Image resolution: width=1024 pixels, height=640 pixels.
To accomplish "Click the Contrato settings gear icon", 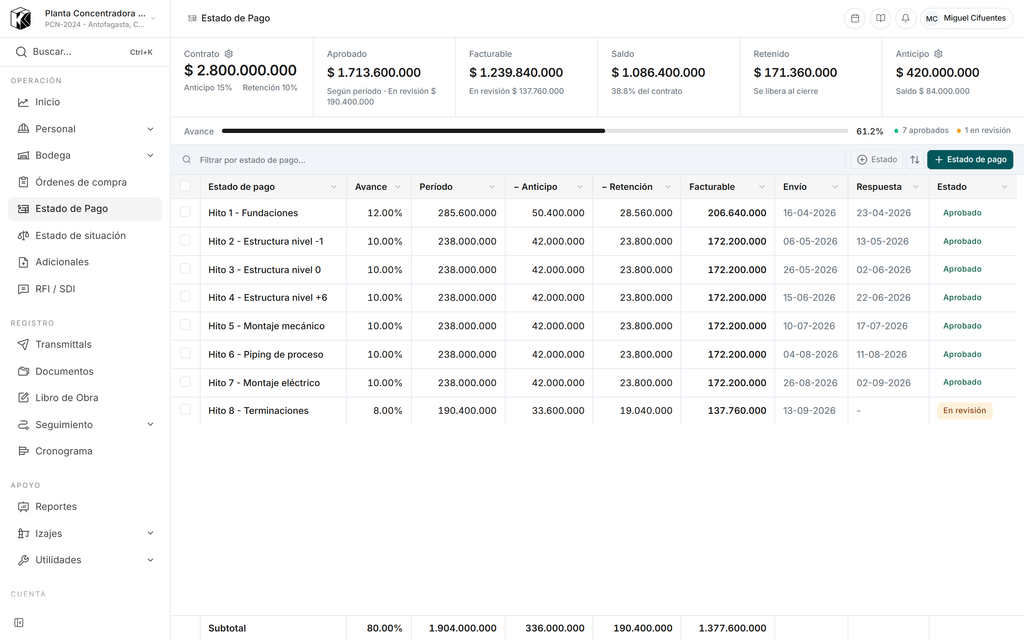I will point(229,54).
